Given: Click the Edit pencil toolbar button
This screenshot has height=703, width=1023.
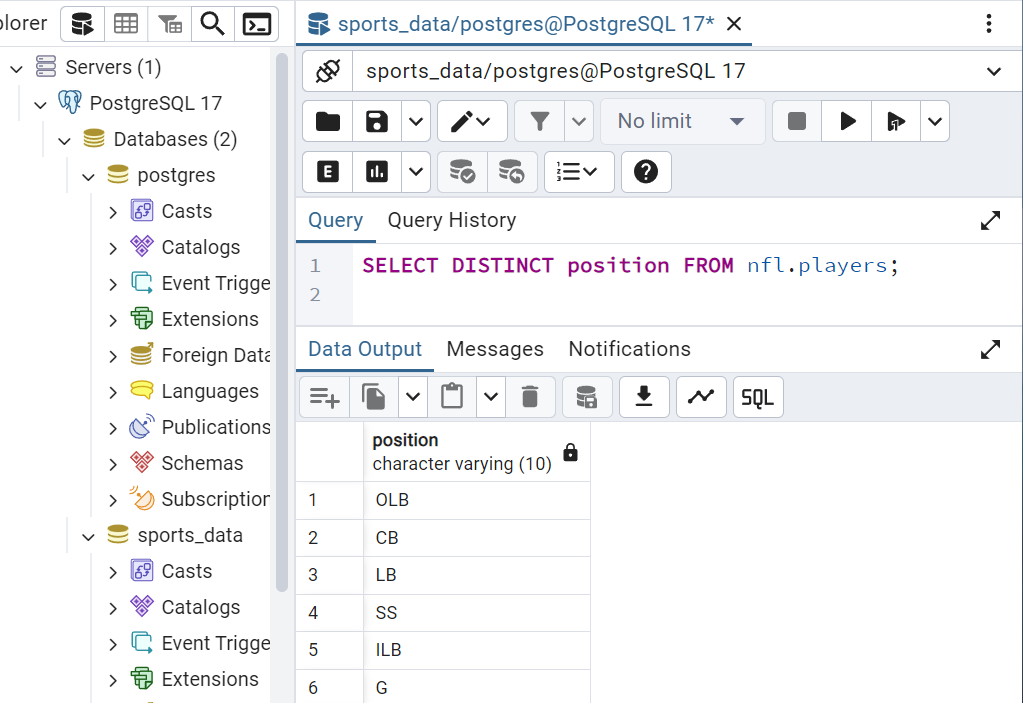Looking at the screenshot, I should [472, 121].
